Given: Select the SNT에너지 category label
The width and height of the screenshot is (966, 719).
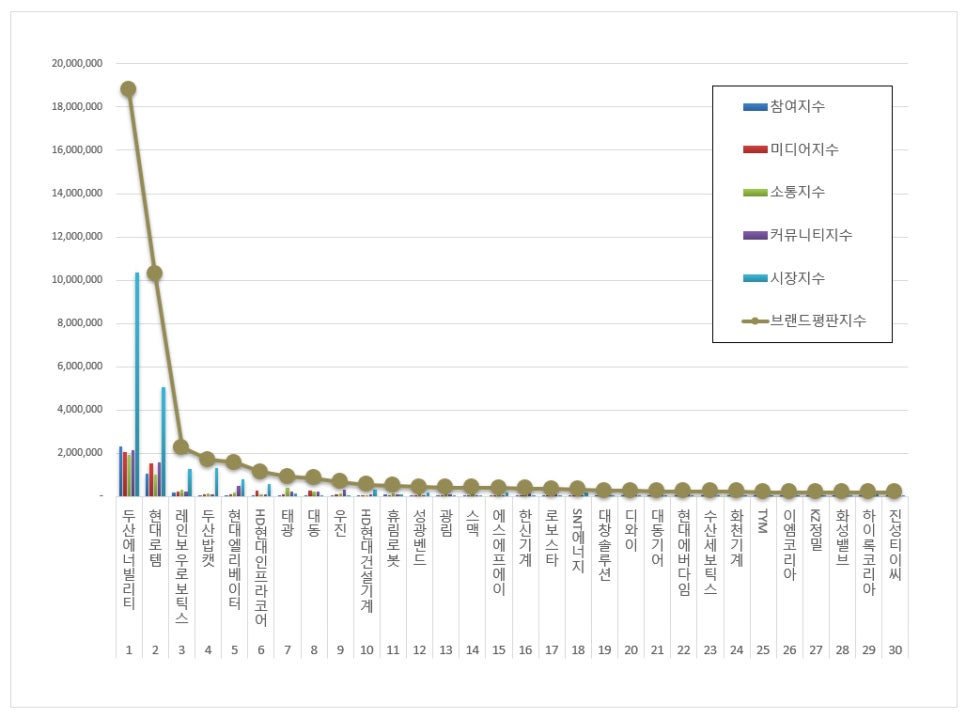Looking at the screenshot, I should [578, 540].
